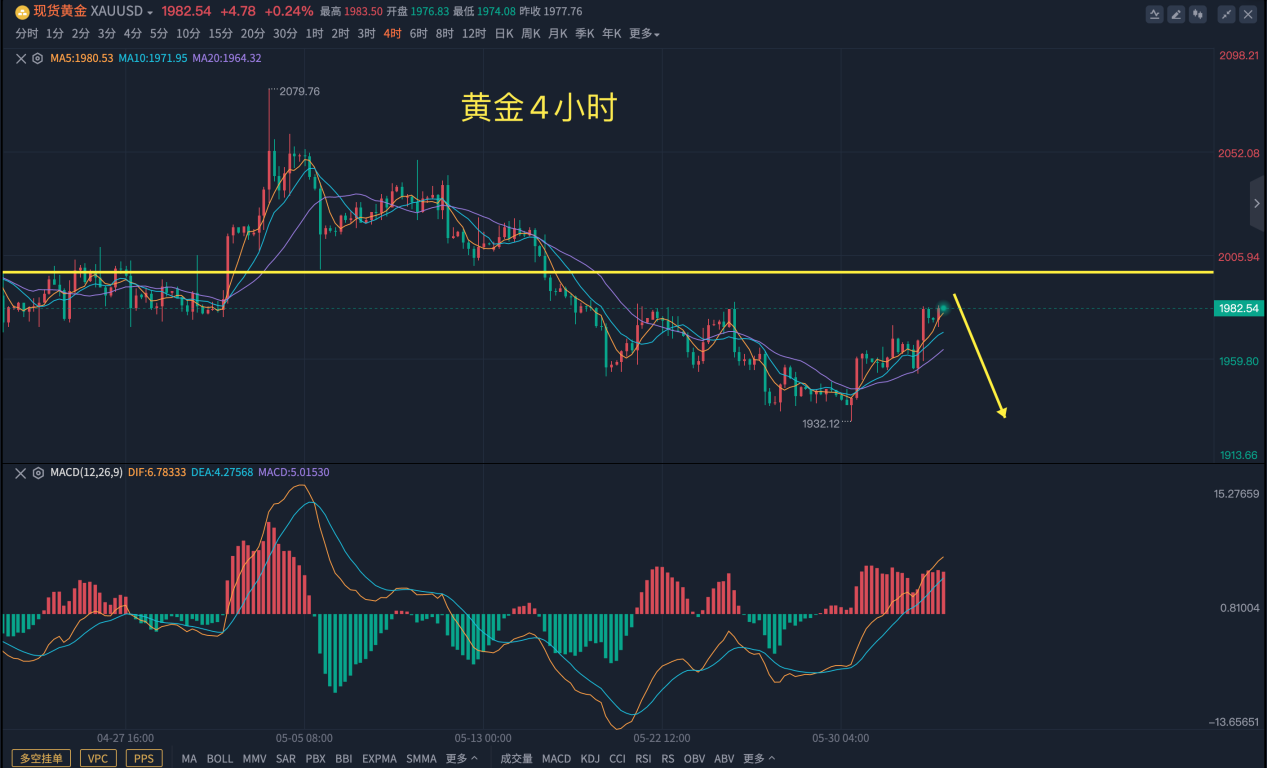Open the indicator line chart tool
This screenshot has height=768, width=1267.
tap(1155, 14)
